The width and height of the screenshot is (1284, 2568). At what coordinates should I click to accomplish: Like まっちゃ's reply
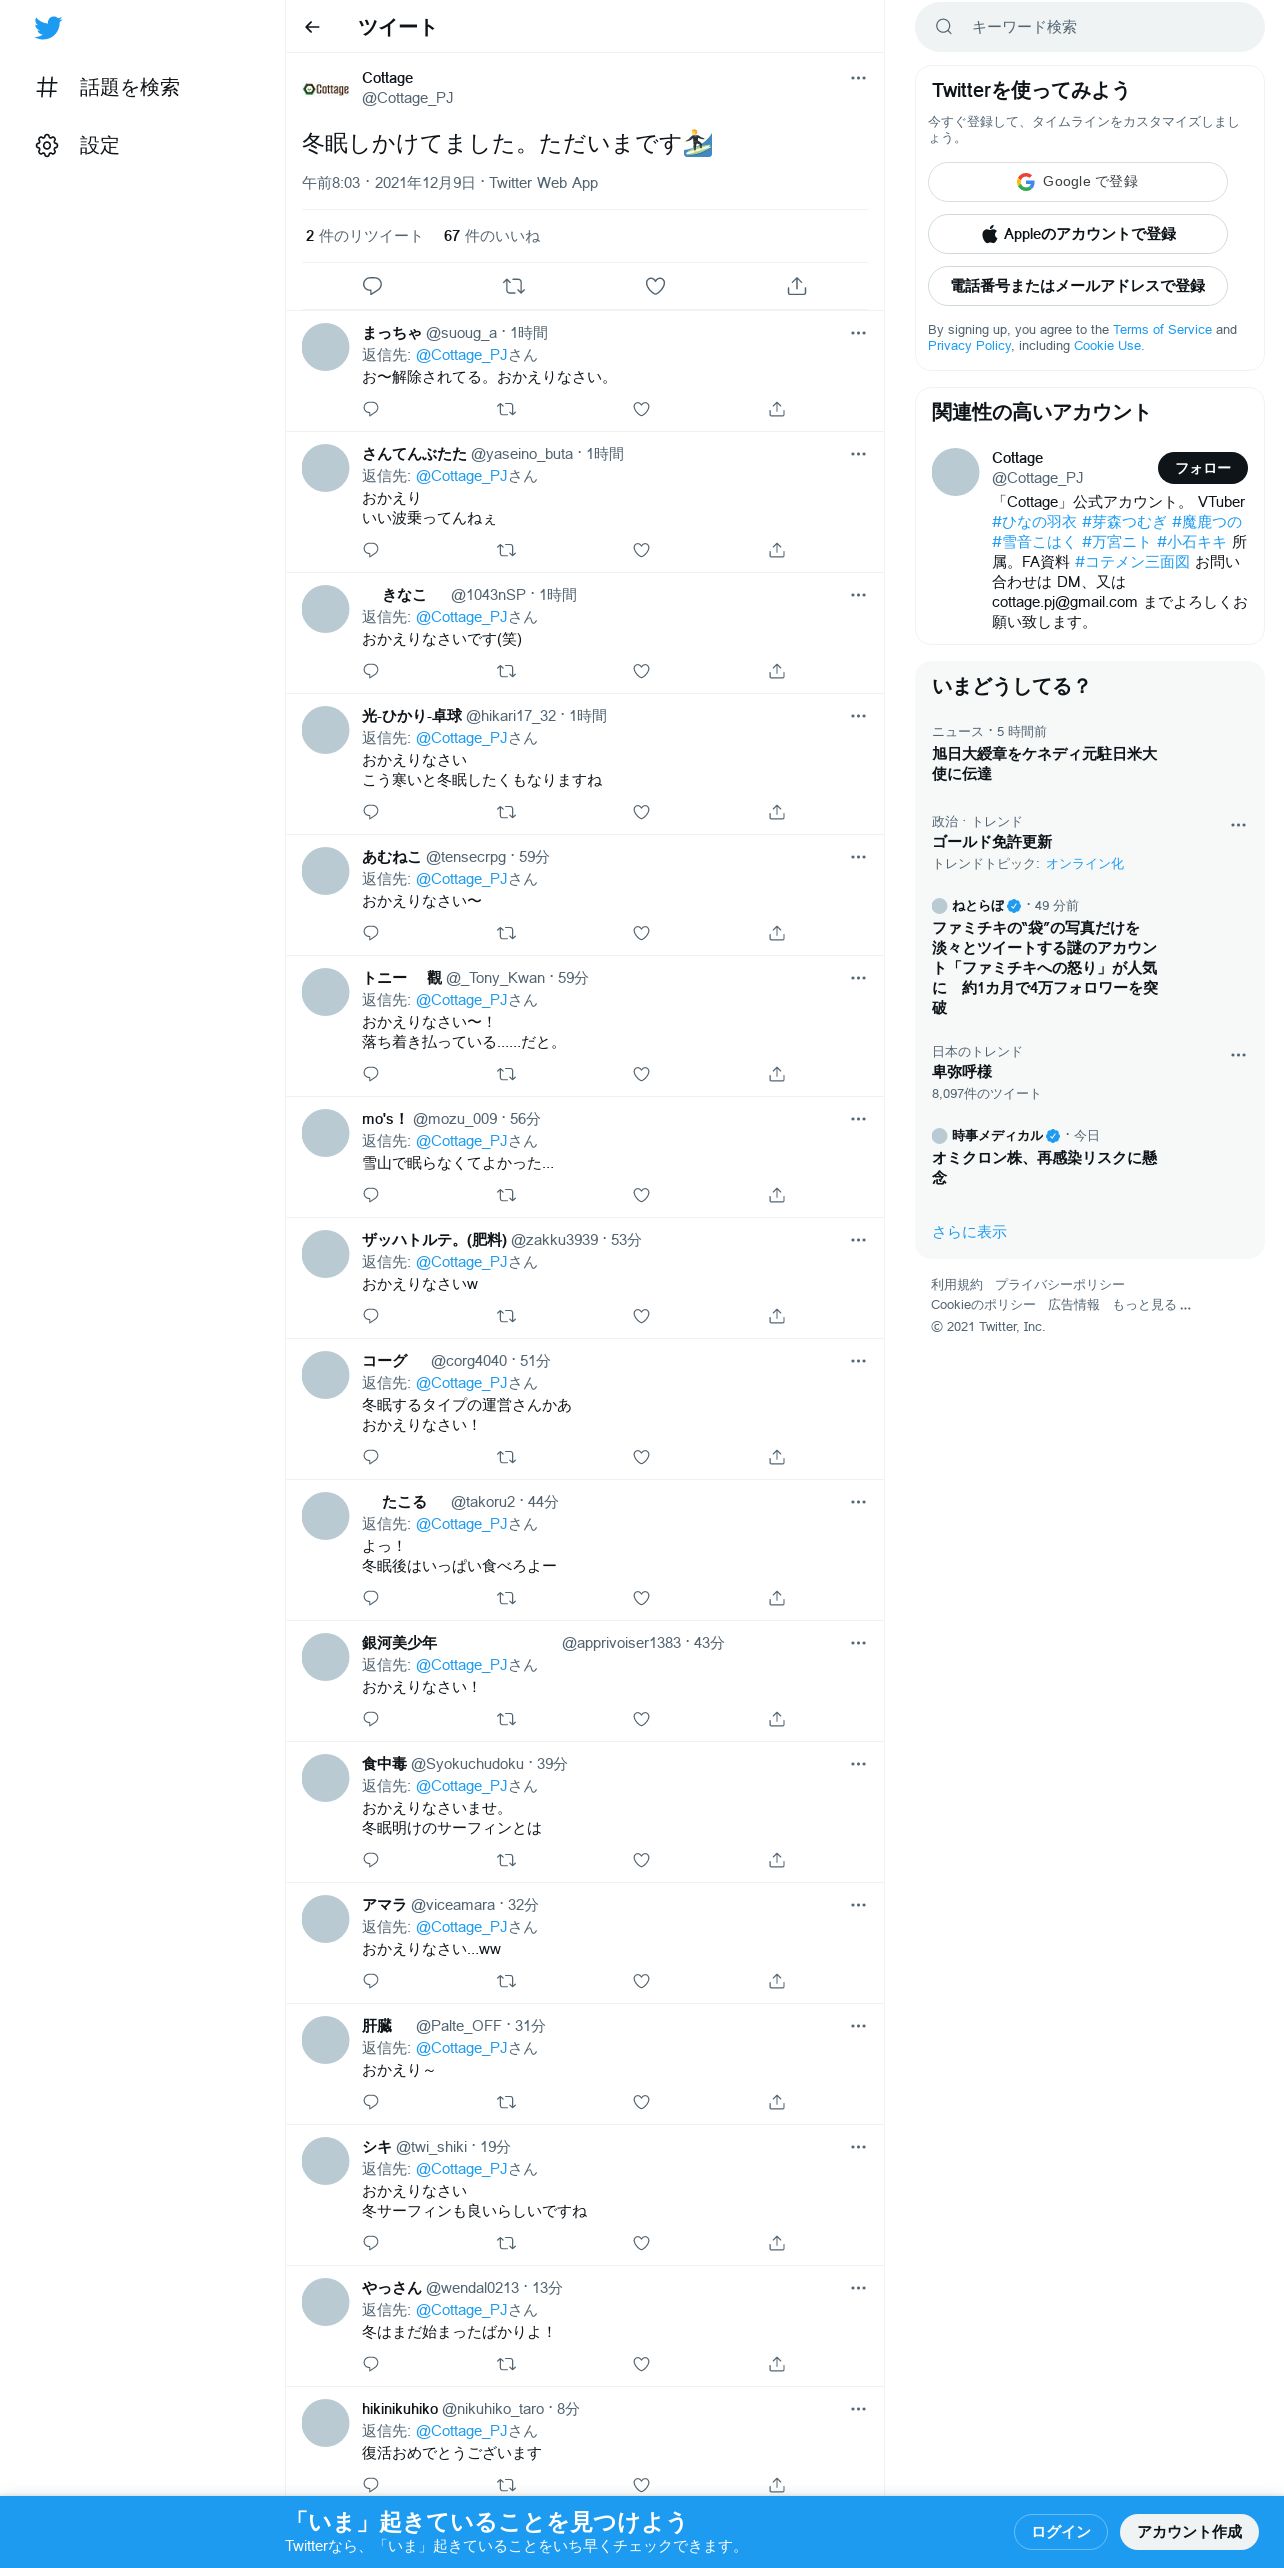pos(642,409)
